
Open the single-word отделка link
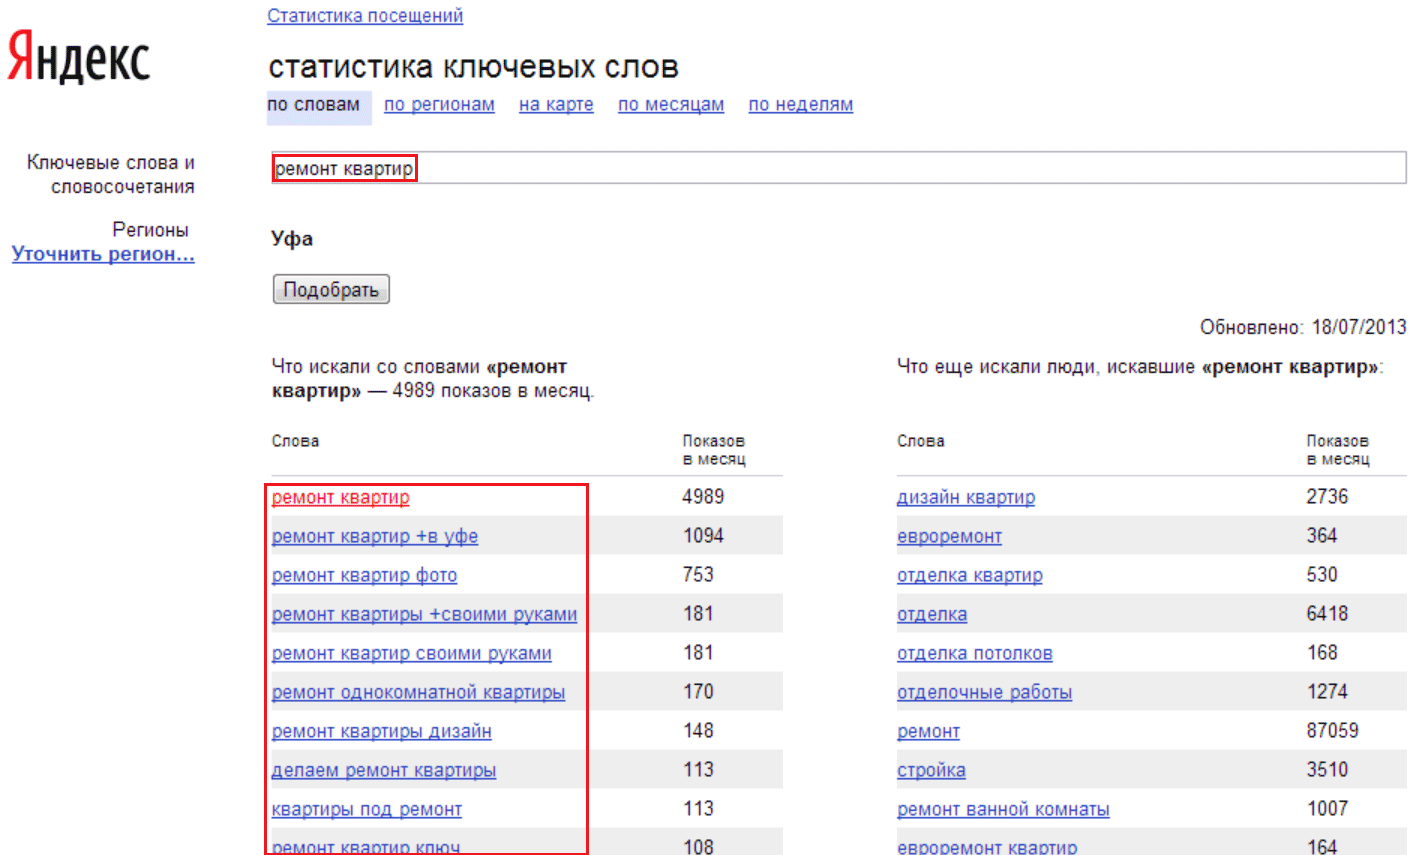click(932, 615)
